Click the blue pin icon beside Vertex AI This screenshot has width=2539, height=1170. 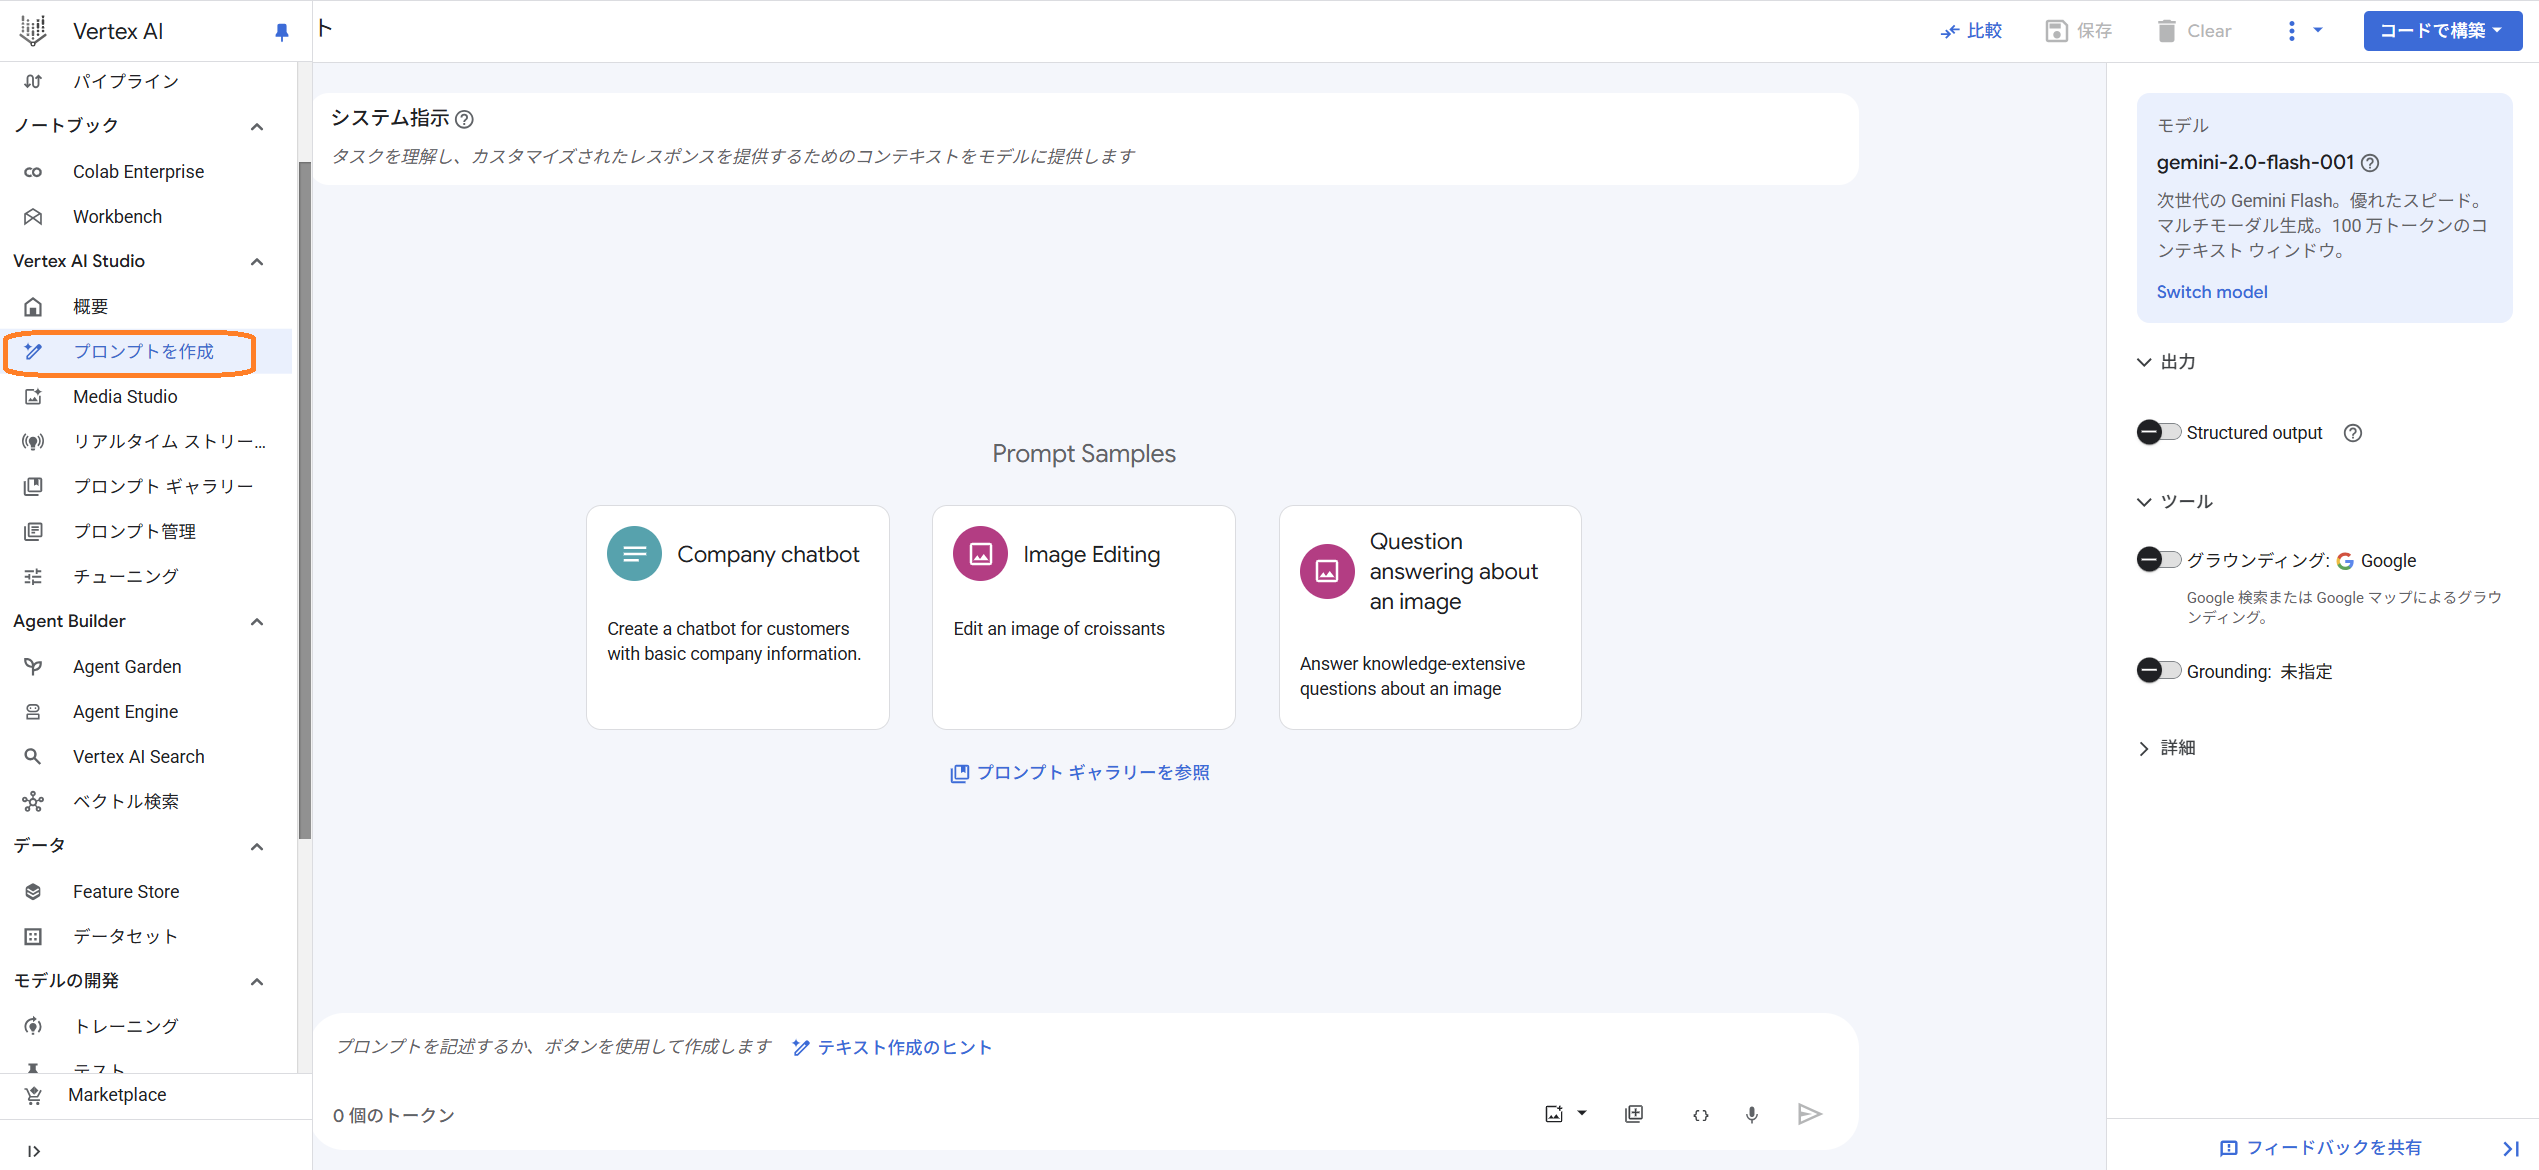click(x=282, y=32)
